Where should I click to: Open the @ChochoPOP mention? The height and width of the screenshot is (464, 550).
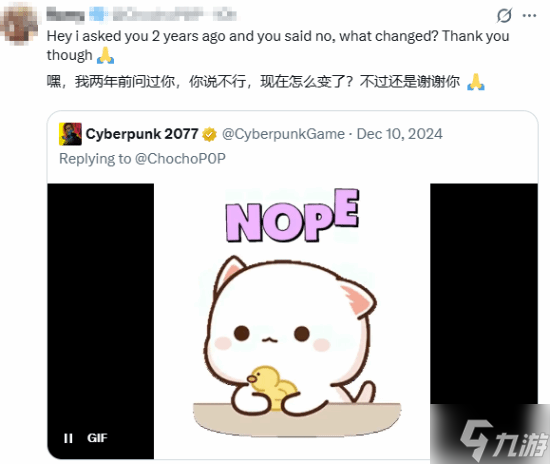[180, 159]
